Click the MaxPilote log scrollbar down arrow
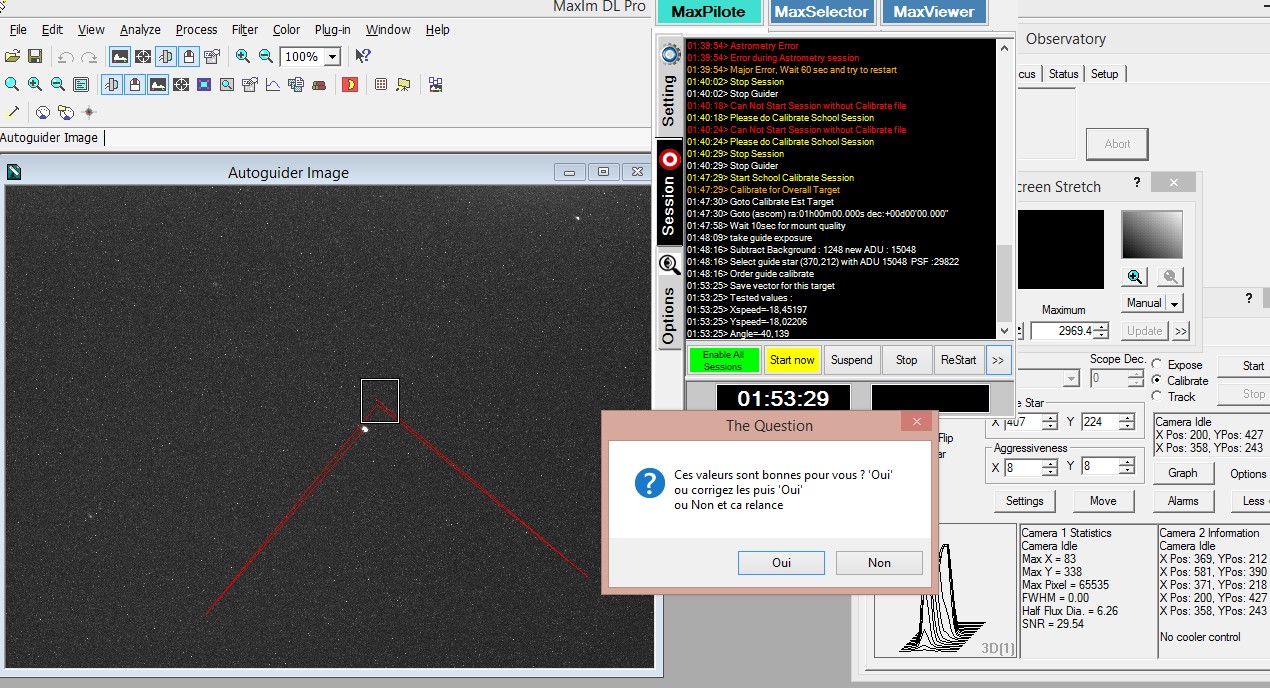The height and width of the screenshot is (688, 1270). click(1004, 330)
